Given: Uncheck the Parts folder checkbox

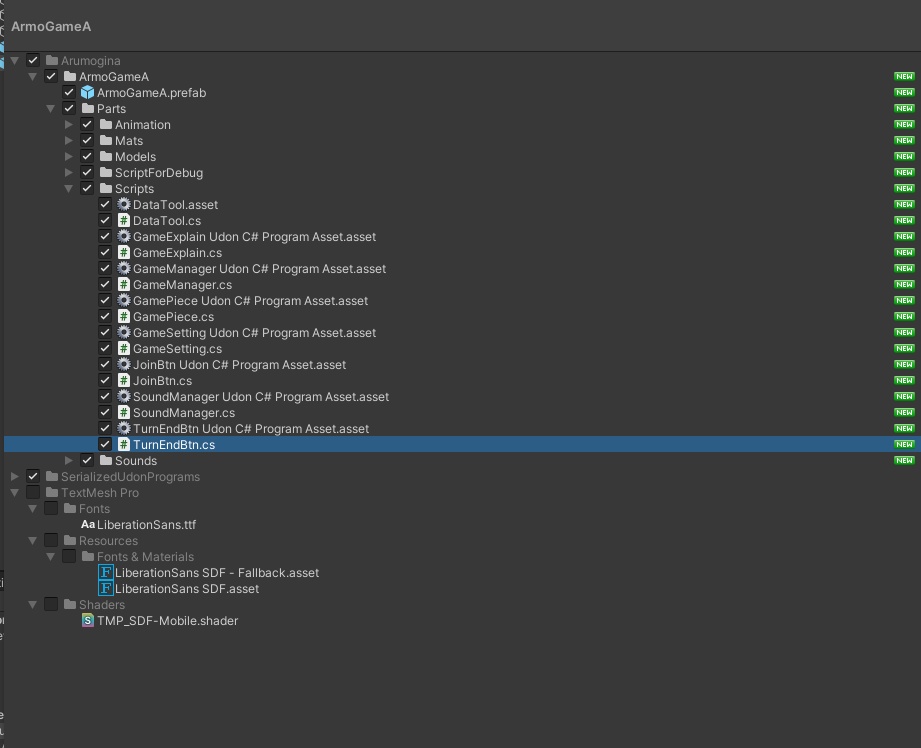Looking at the screenshot, I should pos(69,108).
